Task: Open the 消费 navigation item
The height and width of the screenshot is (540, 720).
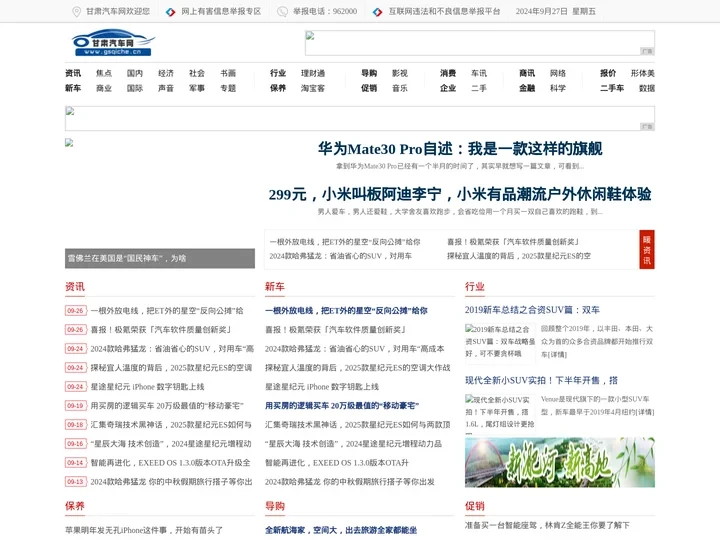Action: tap(448, 73)
